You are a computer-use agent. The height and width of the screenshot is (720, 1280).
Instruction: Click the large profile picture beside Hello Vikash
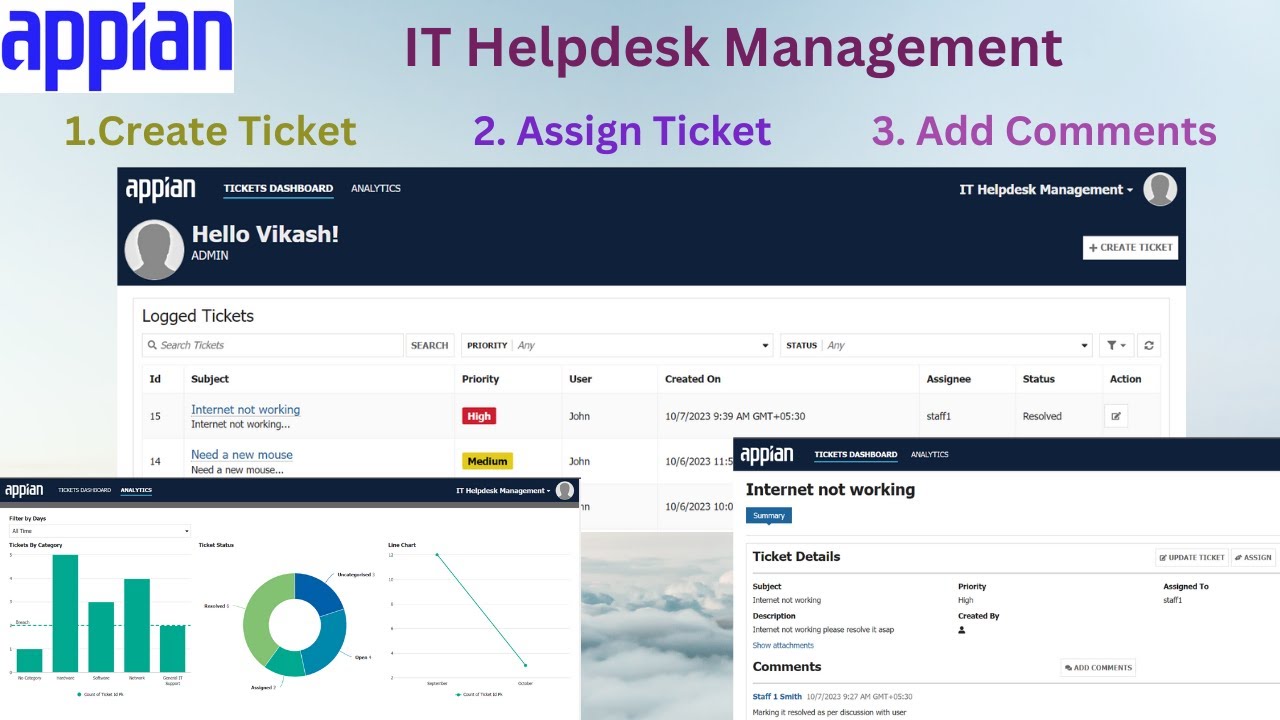click(x=154, y=250)
